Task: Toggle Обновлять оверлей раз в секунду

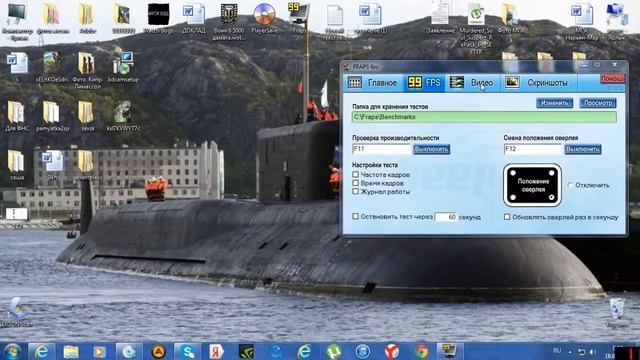Action: (507, 217)
